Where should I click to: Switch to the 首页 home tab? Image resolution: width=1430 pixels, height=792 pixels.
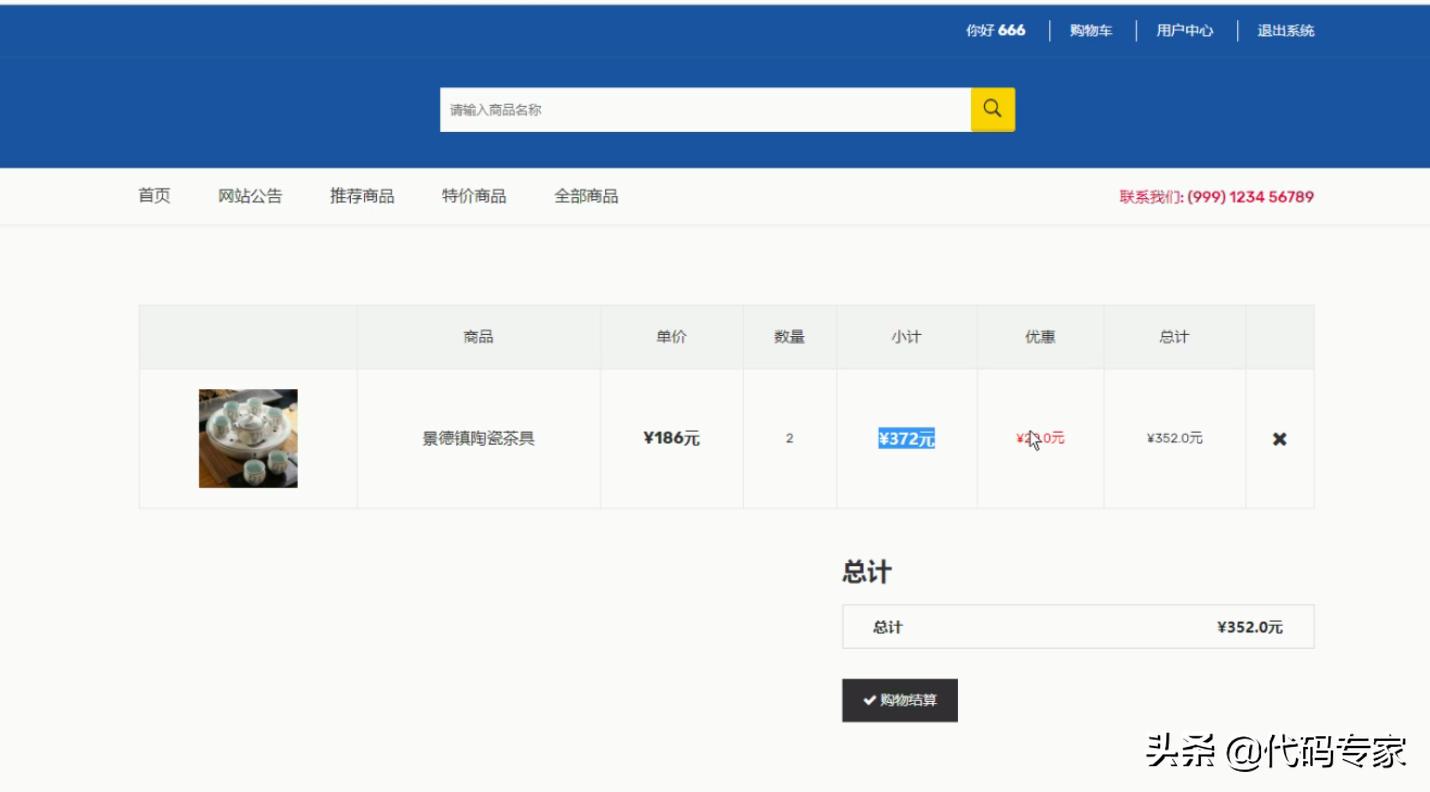point(152,196)
